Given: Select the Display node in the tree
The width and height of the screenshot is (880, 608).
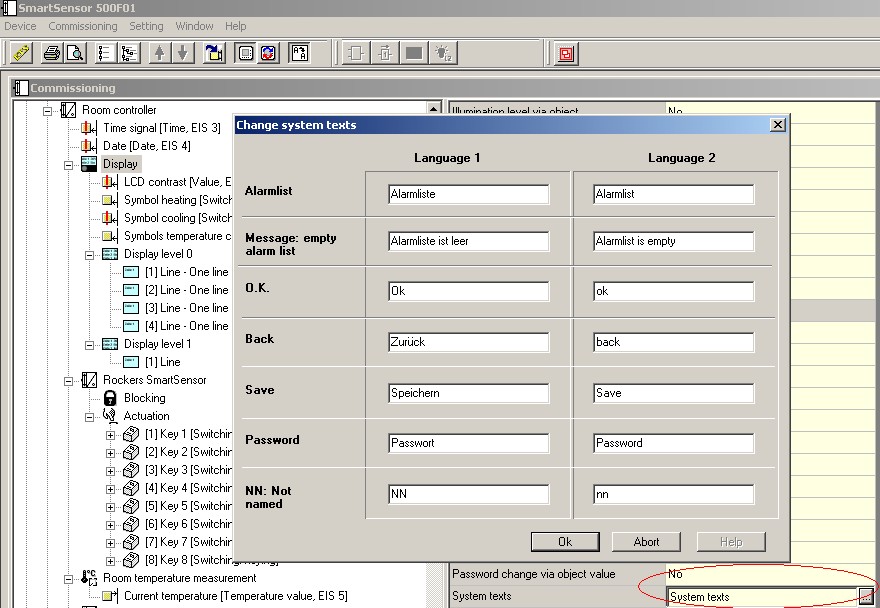Looking at the screenshot, I should click(x=120, y=164).
